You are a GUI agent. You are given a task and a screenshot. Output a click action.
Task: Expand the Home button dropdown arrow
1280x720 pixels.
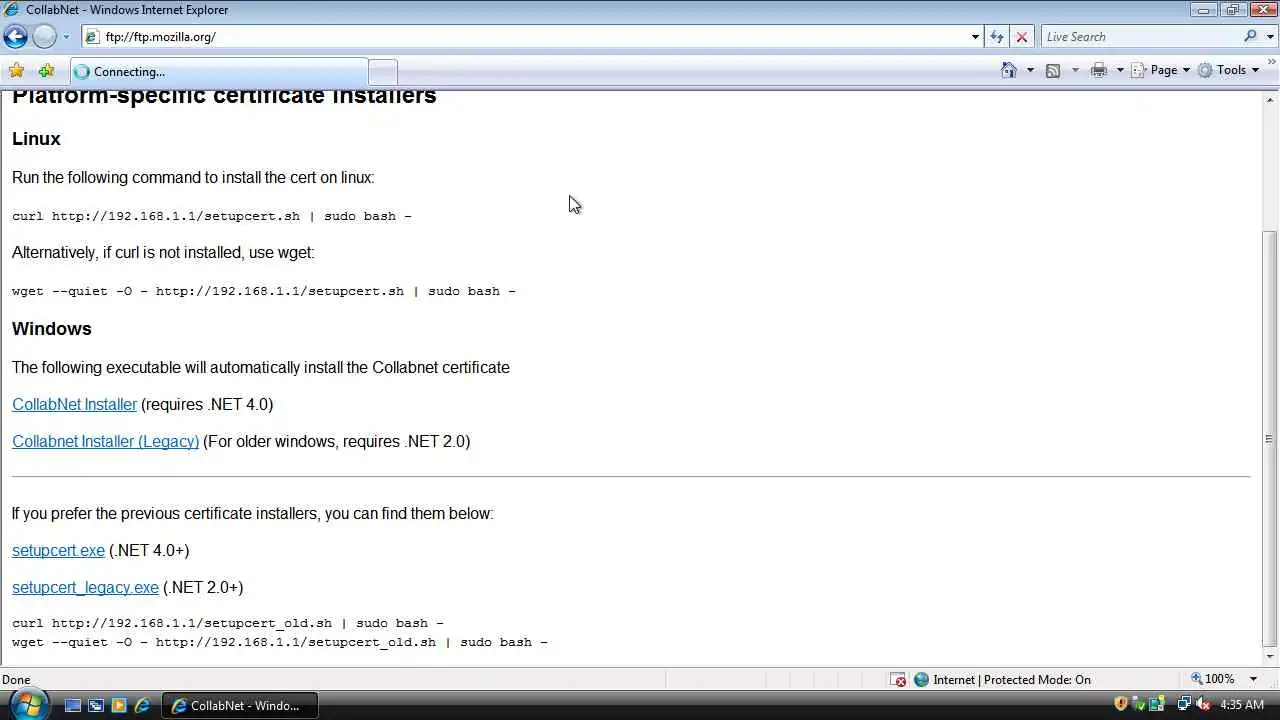pyautogui.click(x=1030, y=70)
